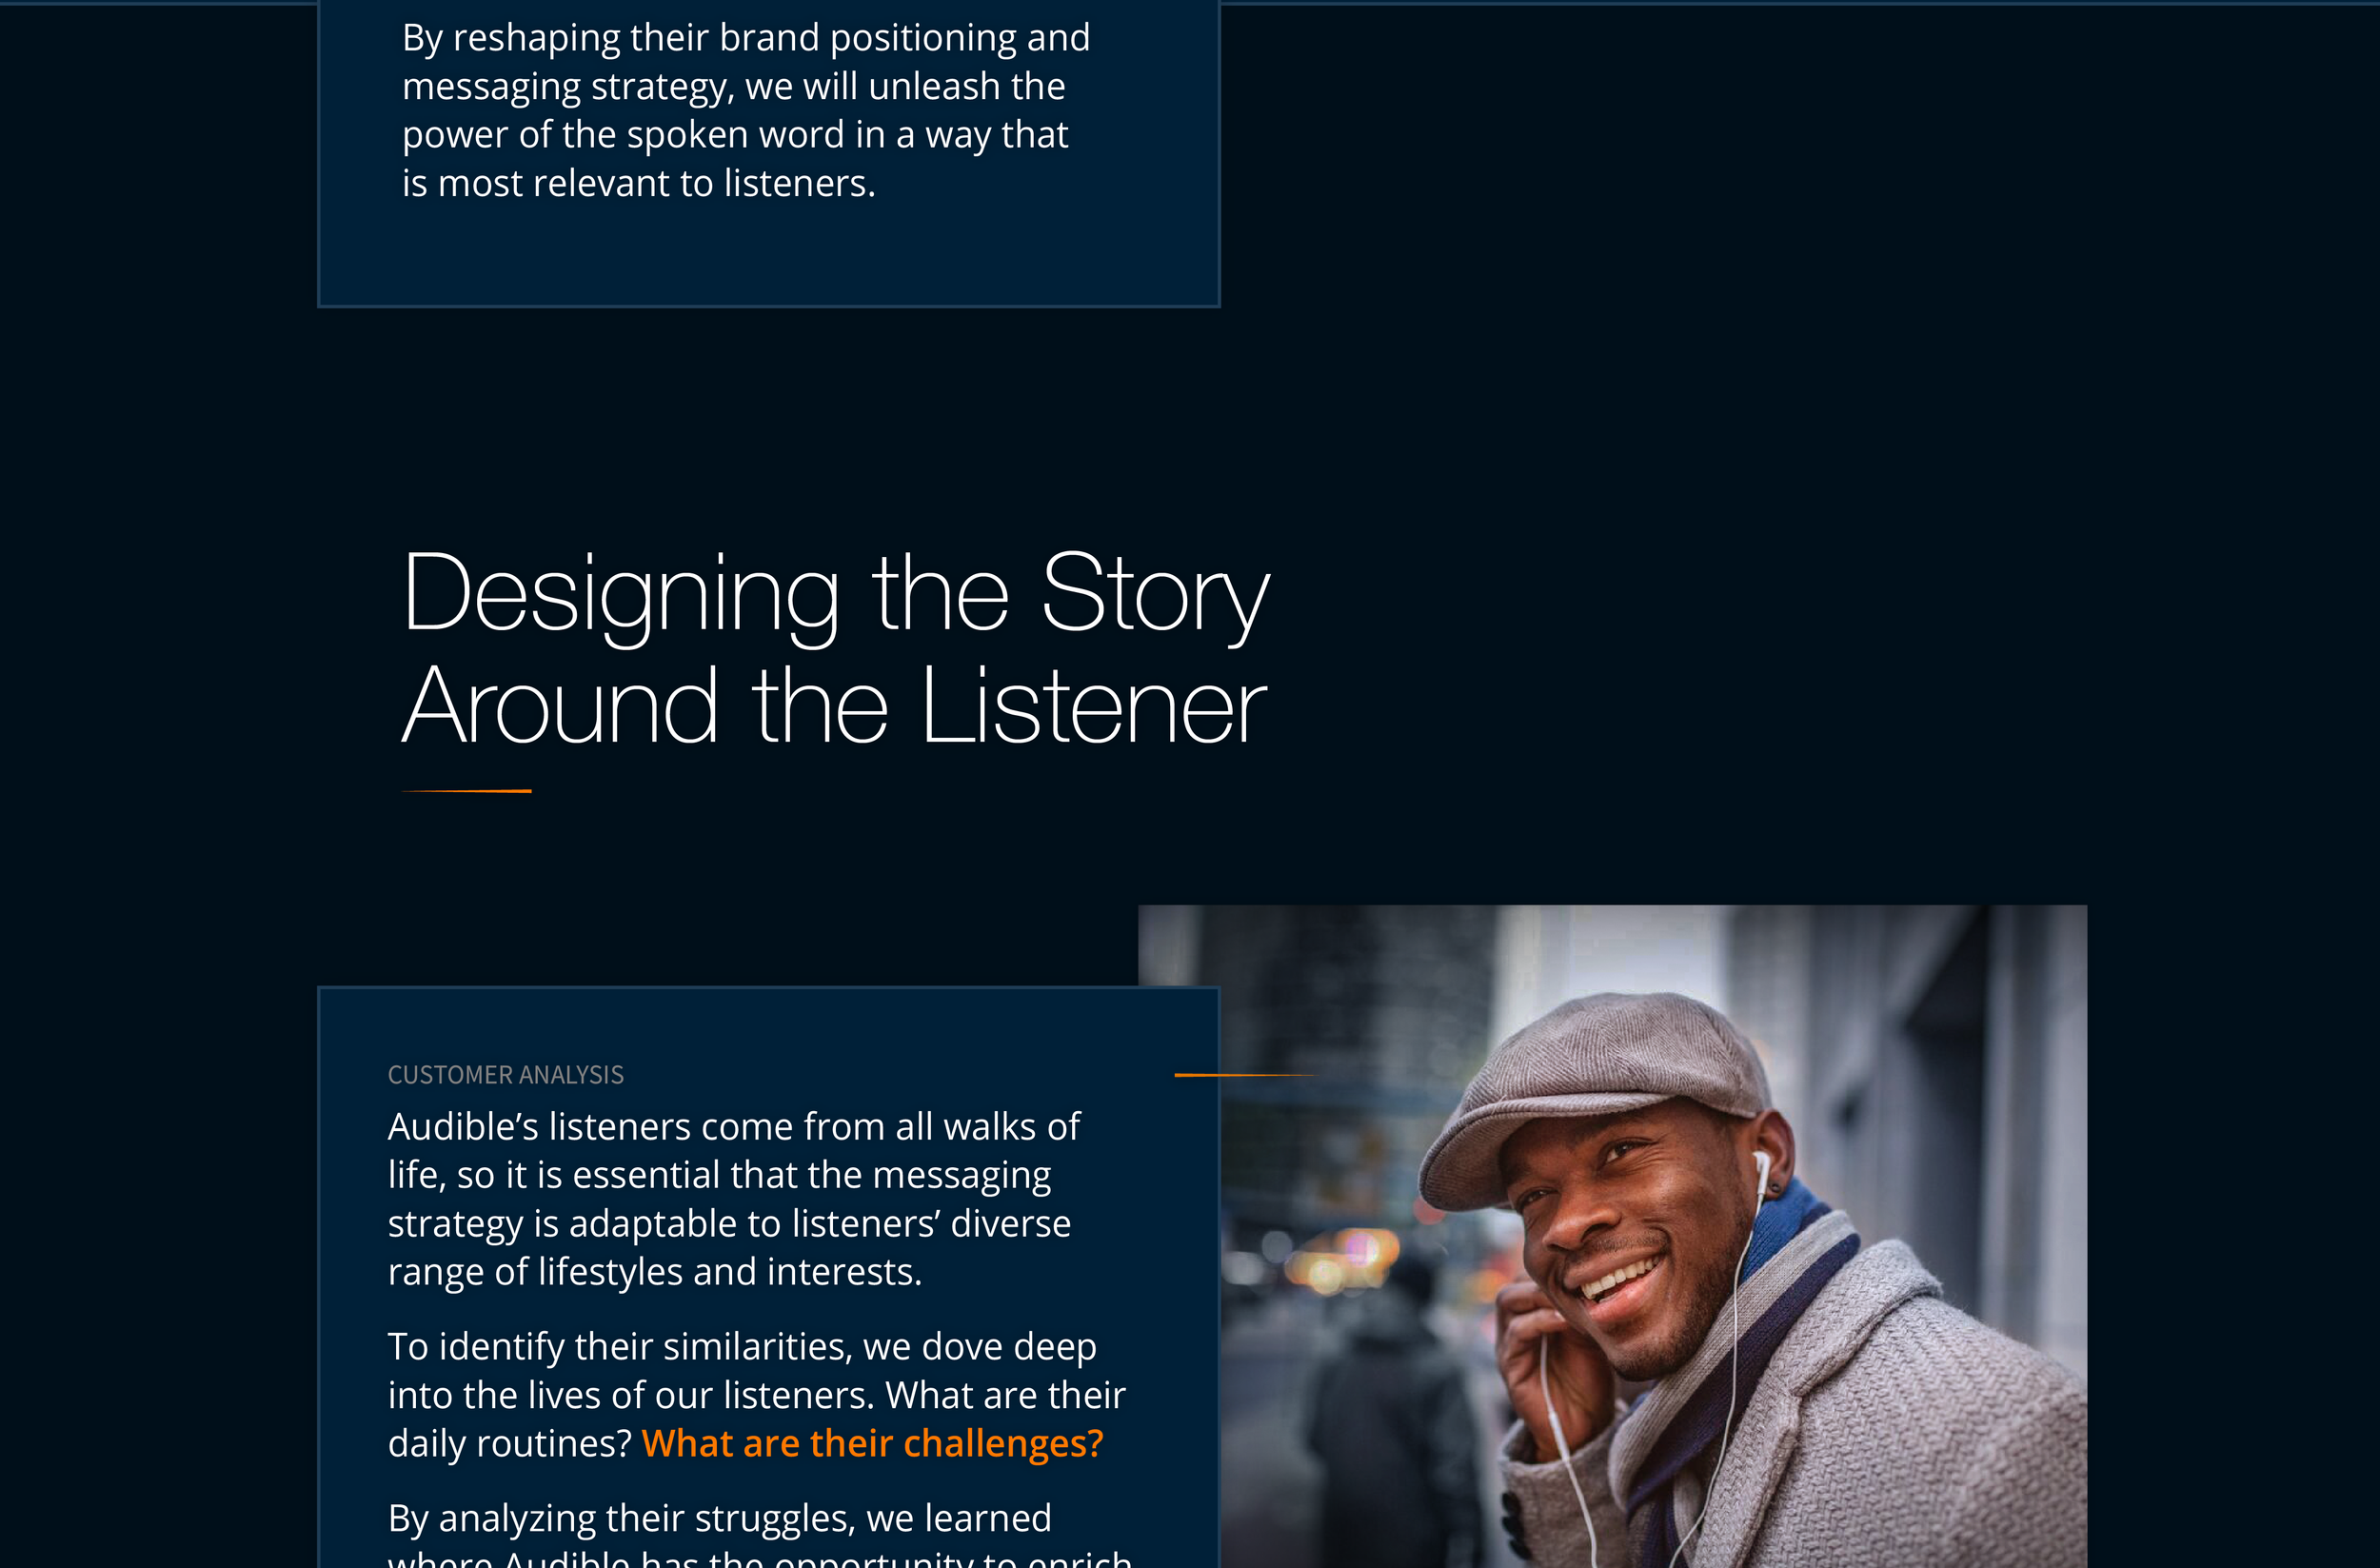The height and width of the screenshot is (1568, 2380).
Task: Click the "By reshaping their brand positioning" paragraph
Action: tap(745, 110)
